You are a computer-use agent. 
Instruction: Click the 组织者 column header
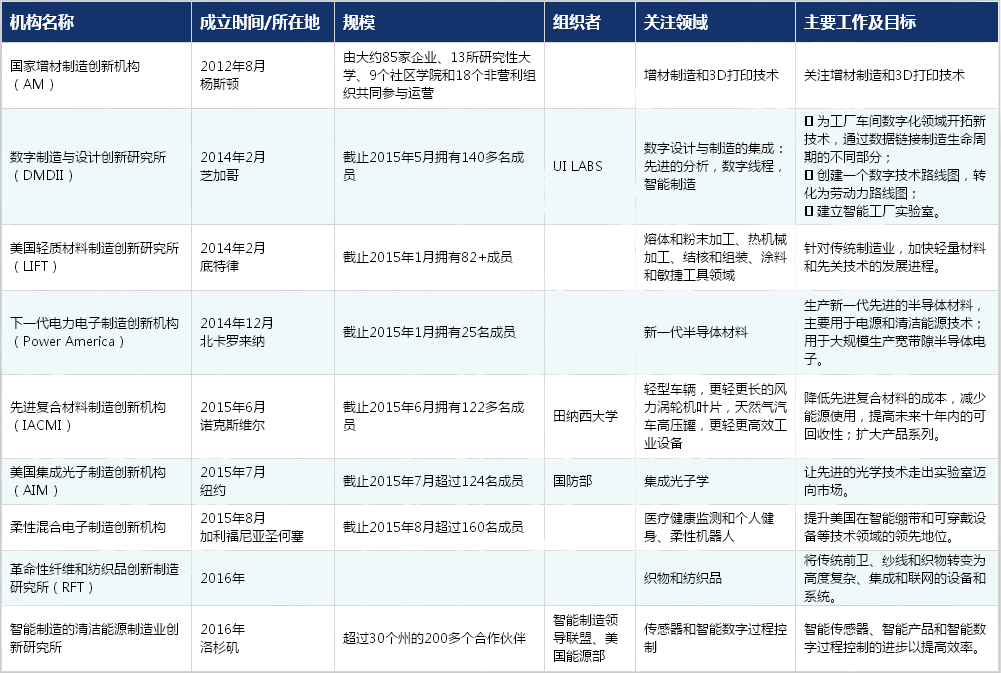(x=572, y=19)
